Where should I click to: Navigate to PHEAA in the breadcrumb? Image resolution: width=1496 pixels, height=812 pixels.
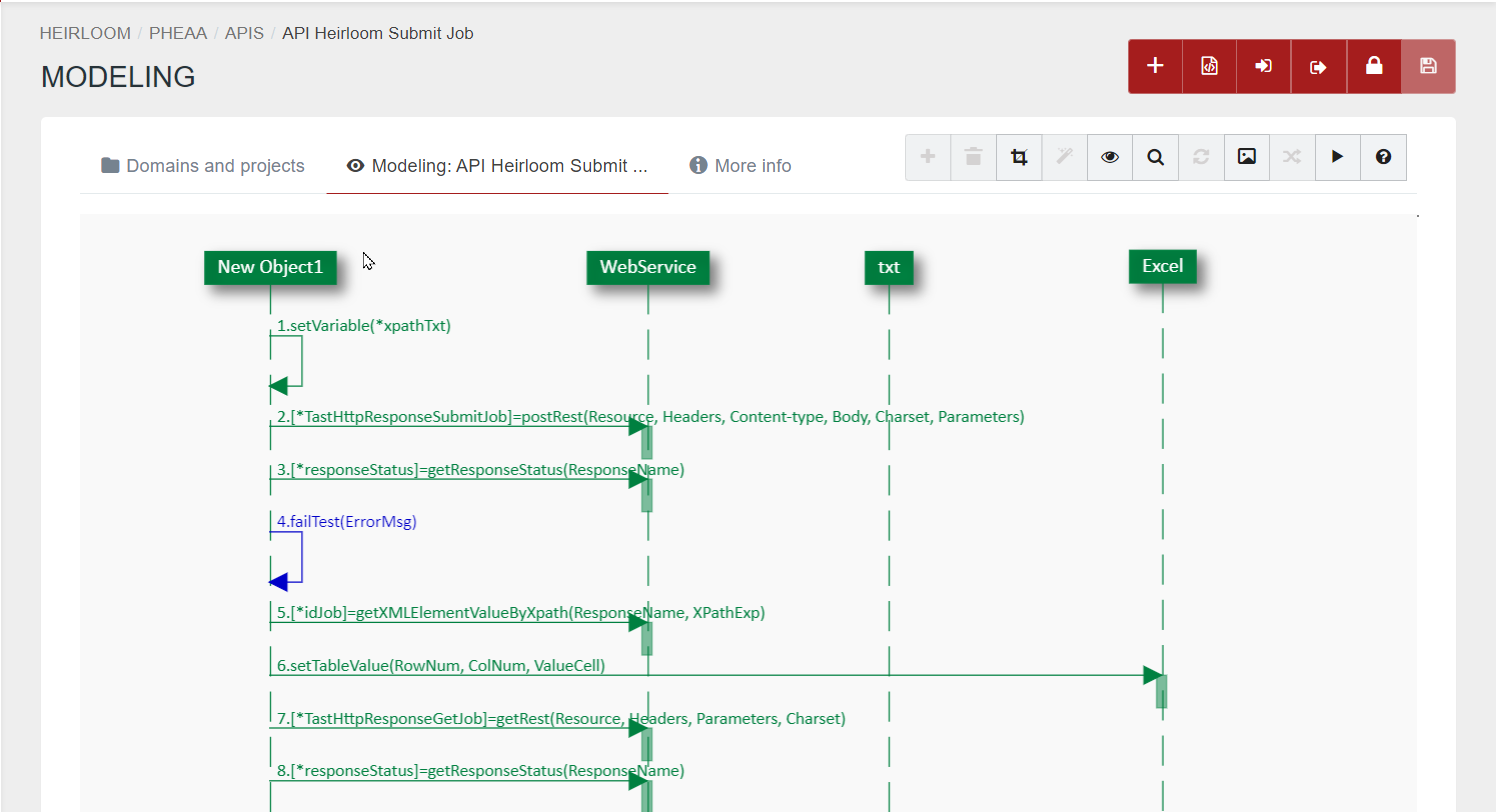pyautogui.click(x=178, y=33)
